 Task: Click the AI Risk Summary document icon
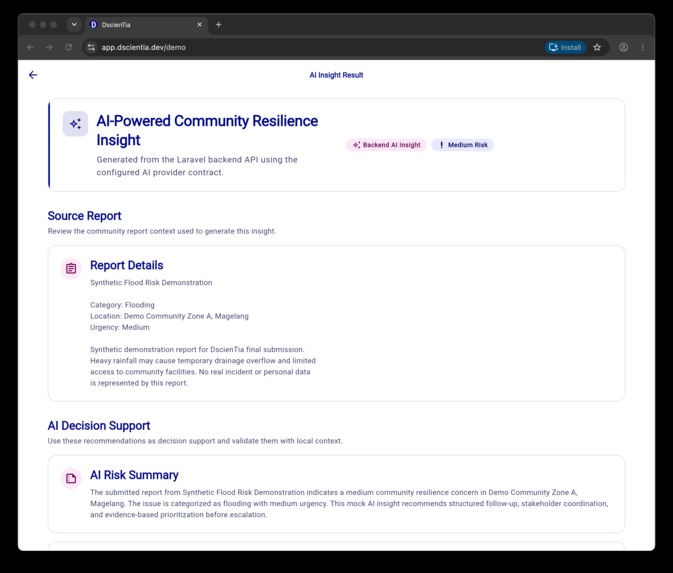[x=71, y=478]
